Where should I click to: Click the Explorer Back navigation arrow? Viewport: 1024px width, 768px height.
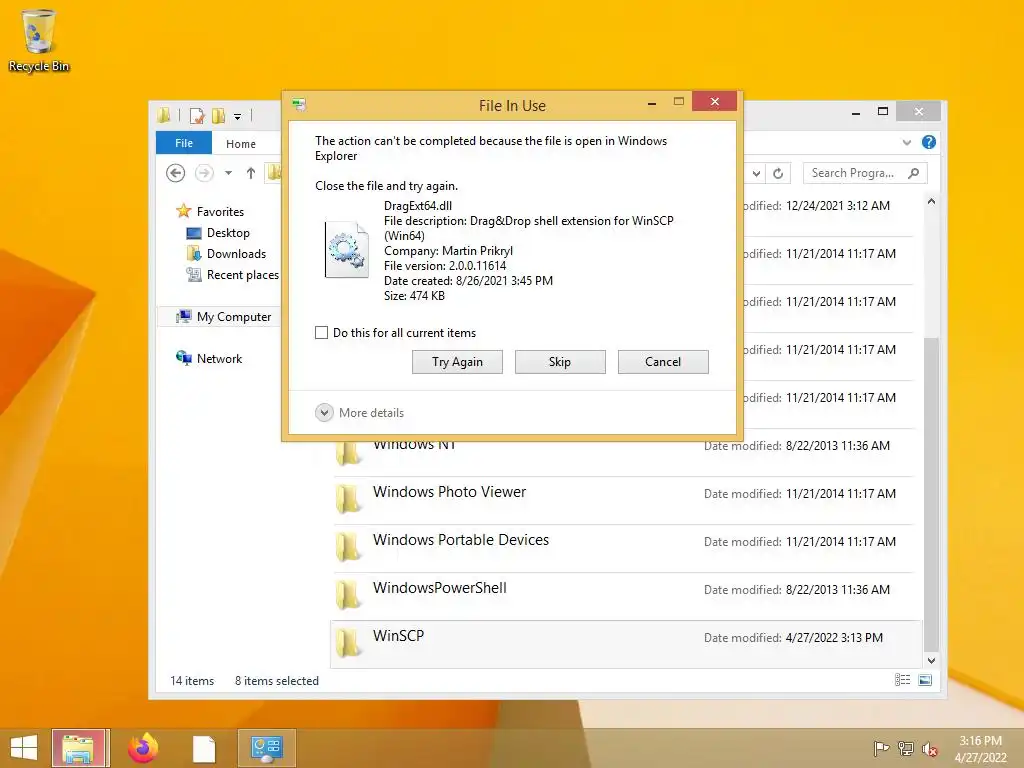pos(176,173)
